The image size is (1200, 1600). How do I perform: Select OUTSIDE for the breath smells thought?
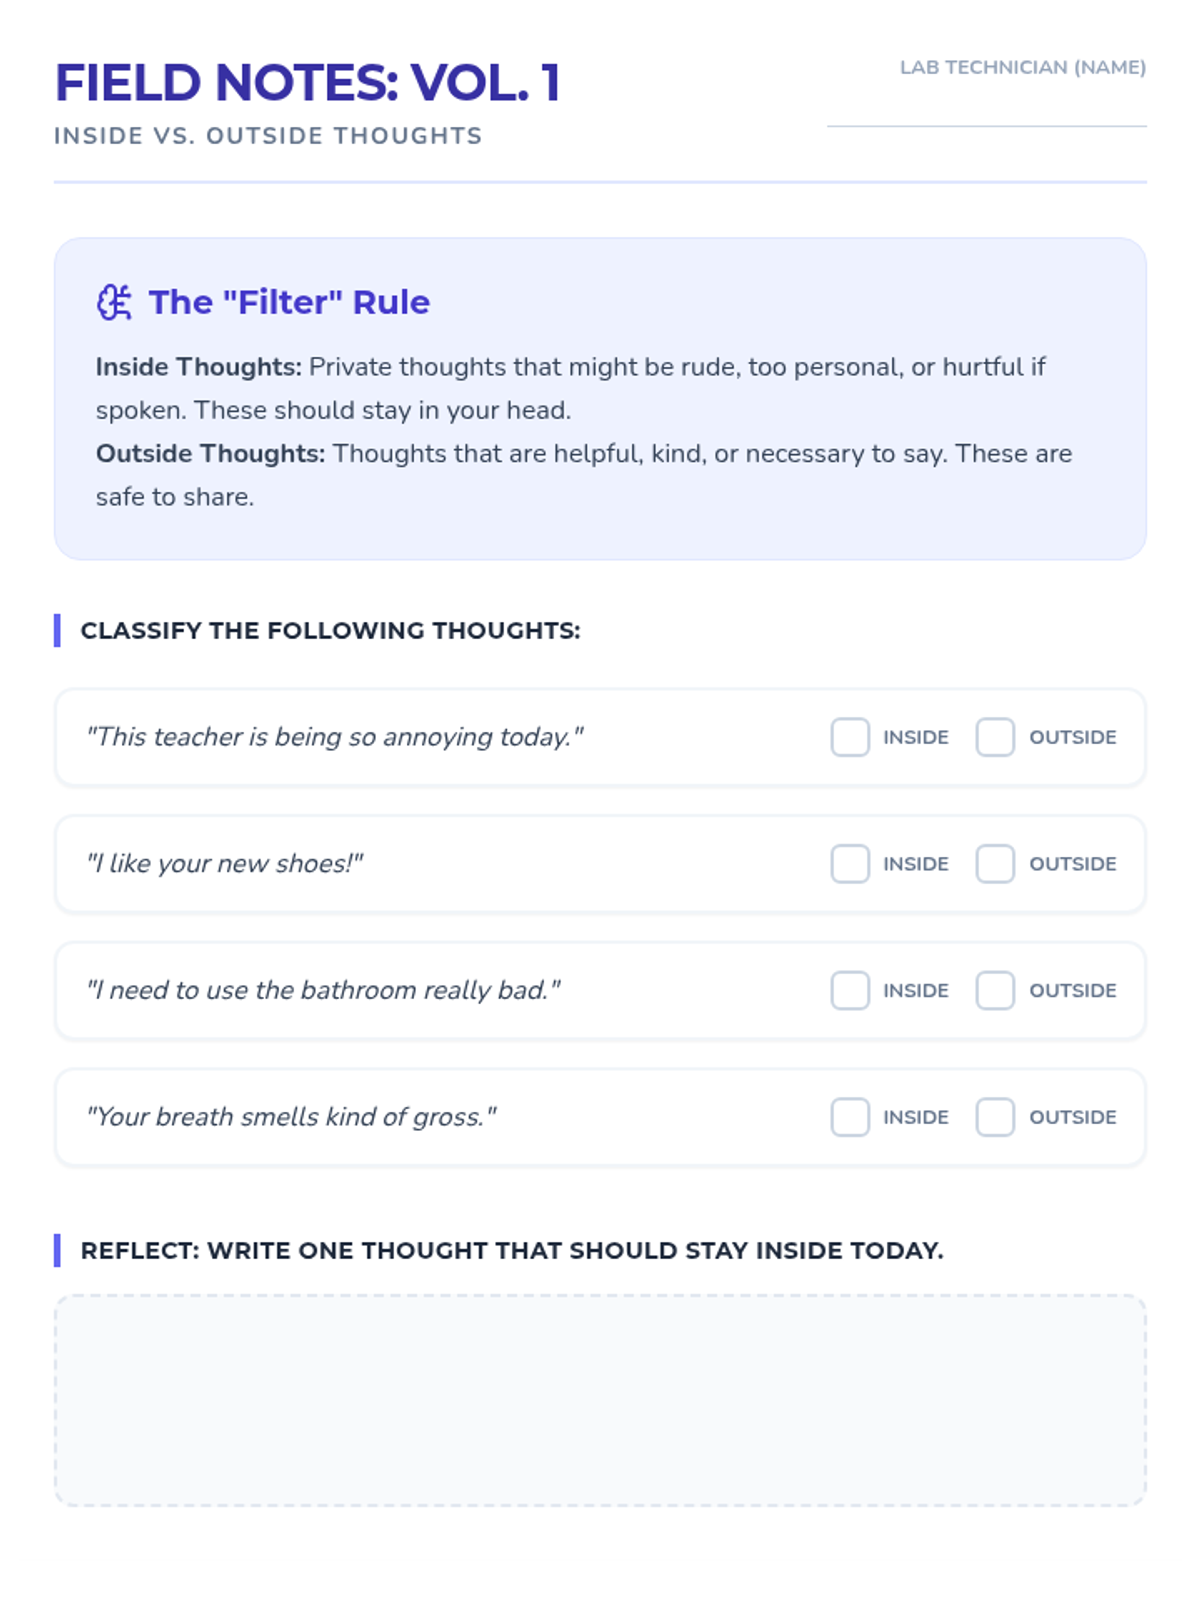[995, 1117]
